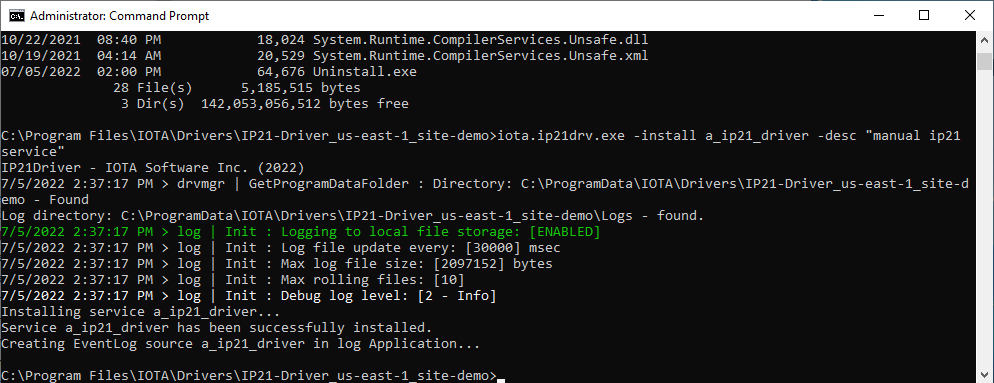Click the 'Debug log level: [2 - Info]' line
Image resolution: width=994 pixels, height=383 pixels.
pos(248,295)
